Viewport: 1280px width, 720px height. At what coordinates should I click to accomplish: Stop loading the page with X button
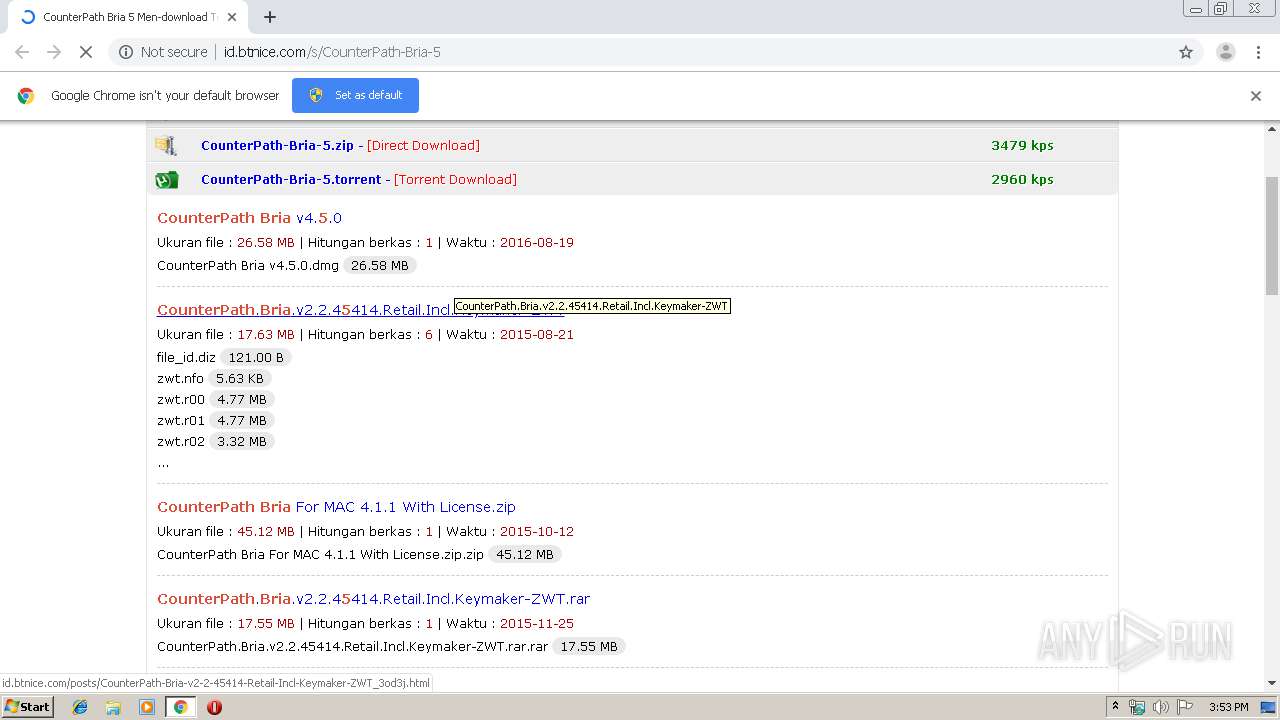pyautogui.click(x=86, y=52)
